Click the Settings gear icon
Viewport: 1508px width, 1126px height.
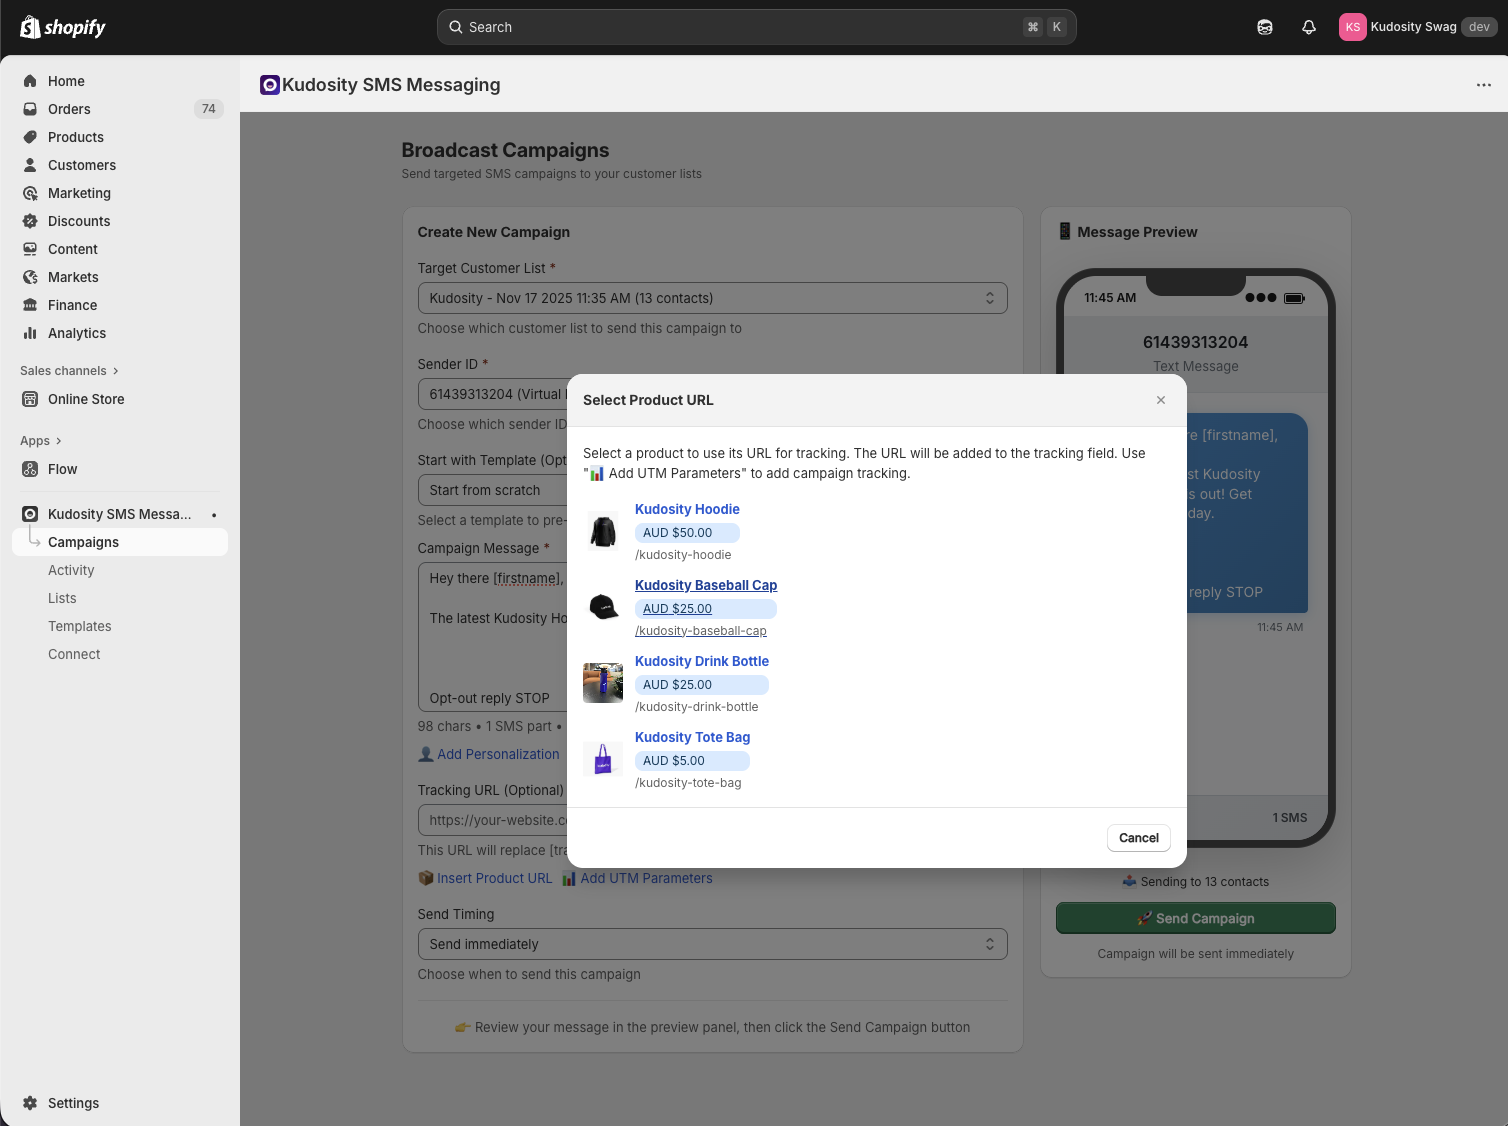(x=30, y=1103)
